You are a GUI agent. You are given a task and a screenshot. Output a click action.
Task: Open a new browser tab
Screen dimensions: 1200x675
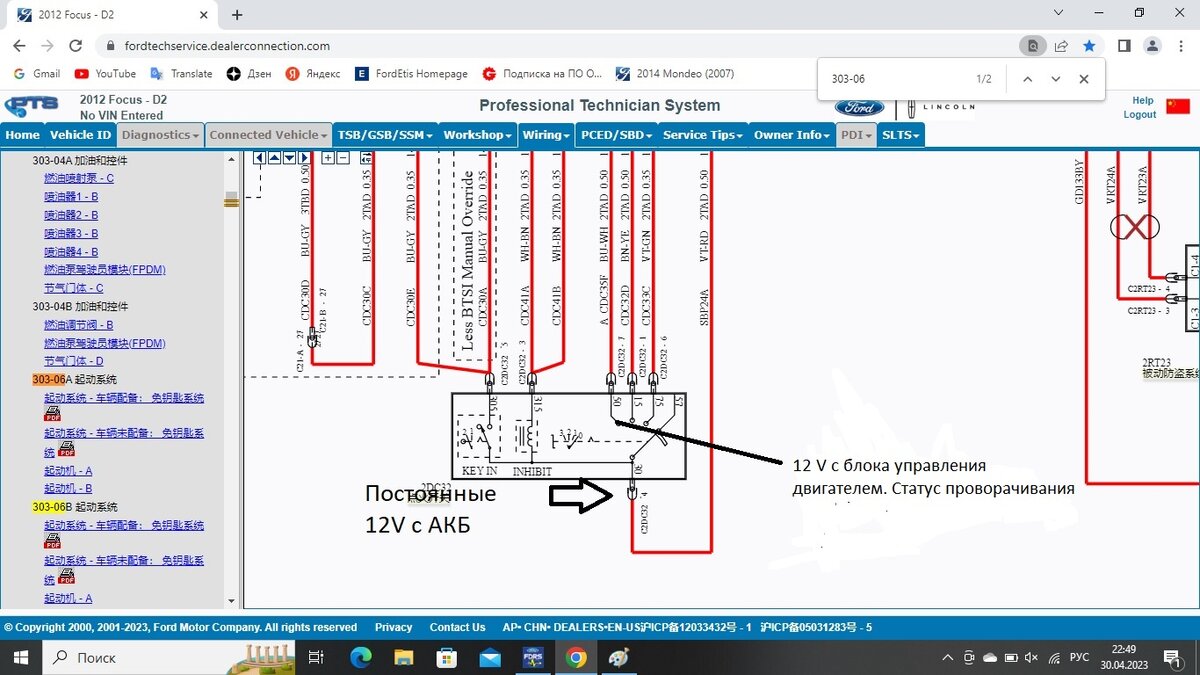[x=237, y=15]
